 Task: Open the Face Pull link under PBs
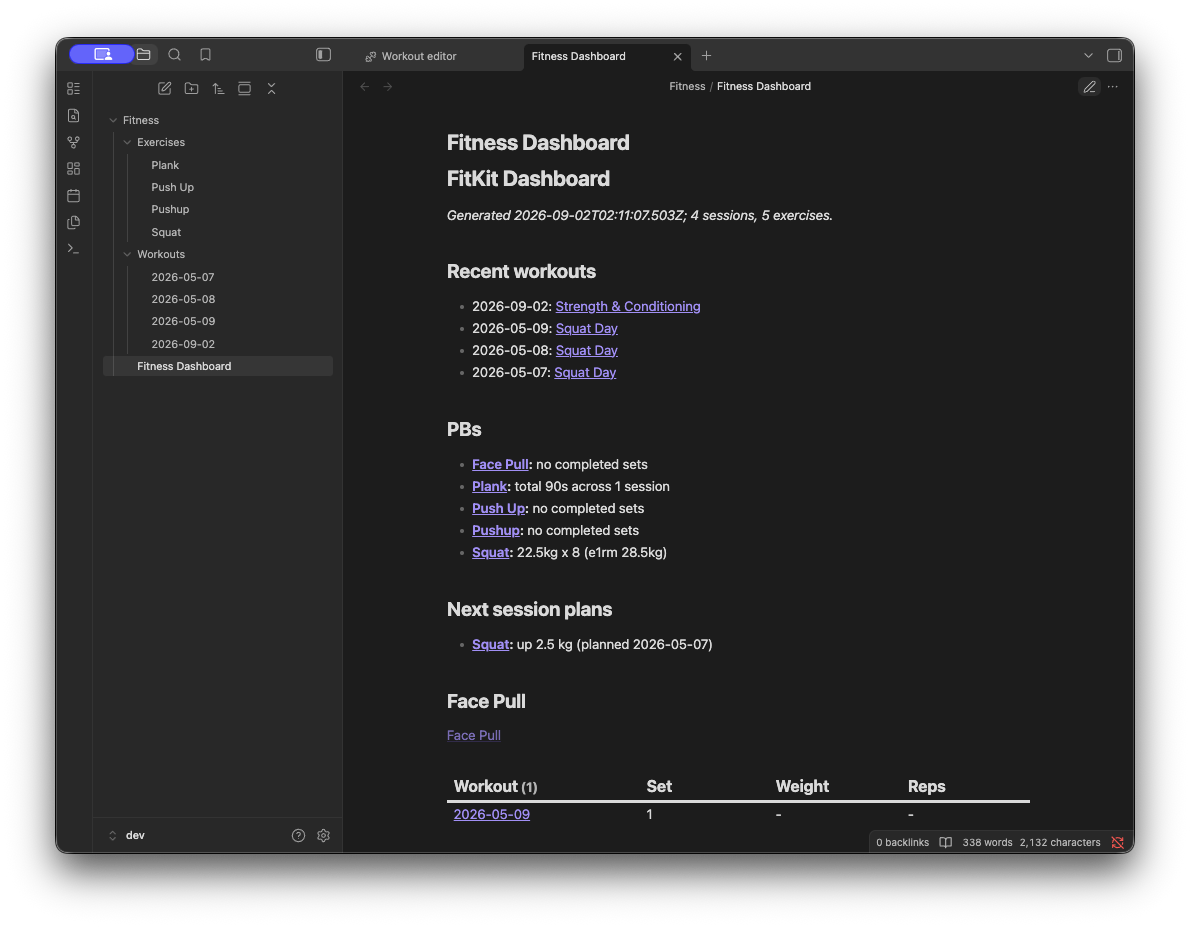coord(500,464)
